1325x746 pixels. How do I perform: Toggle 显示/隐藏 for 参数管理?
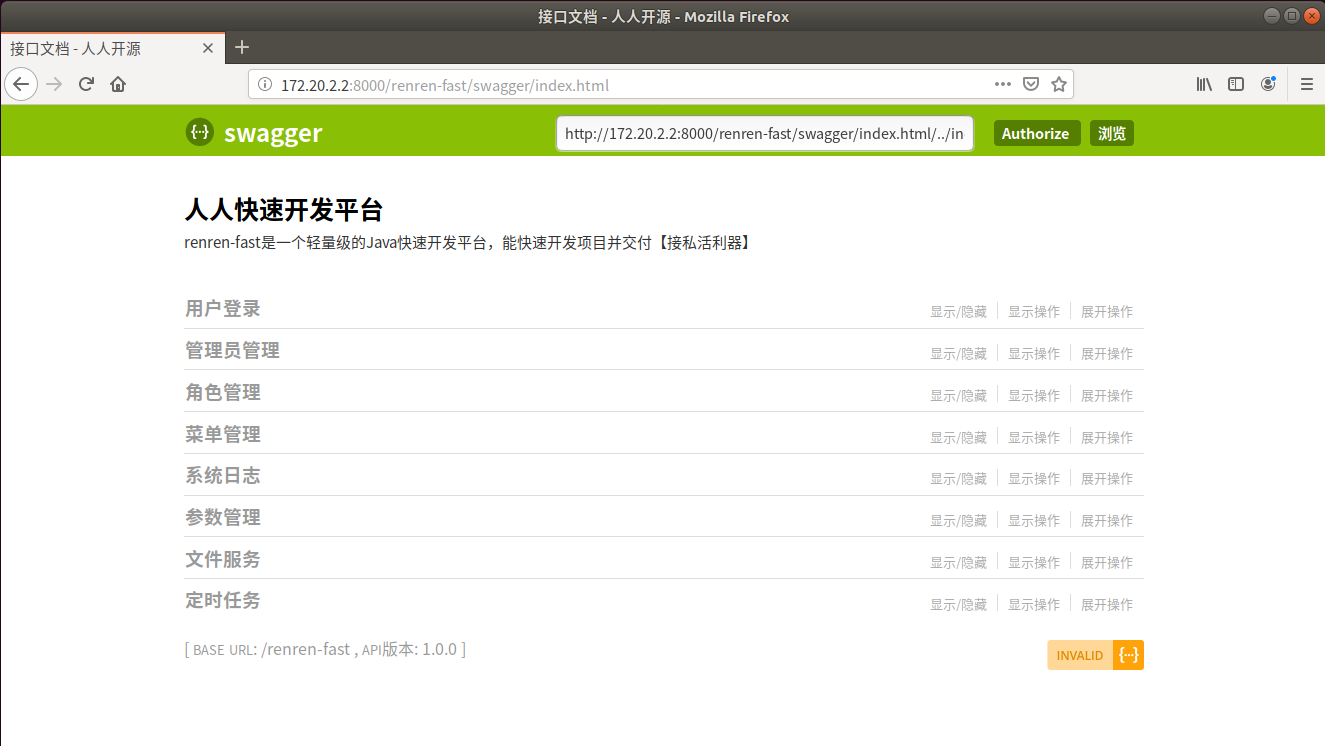[x=958, y=521]
